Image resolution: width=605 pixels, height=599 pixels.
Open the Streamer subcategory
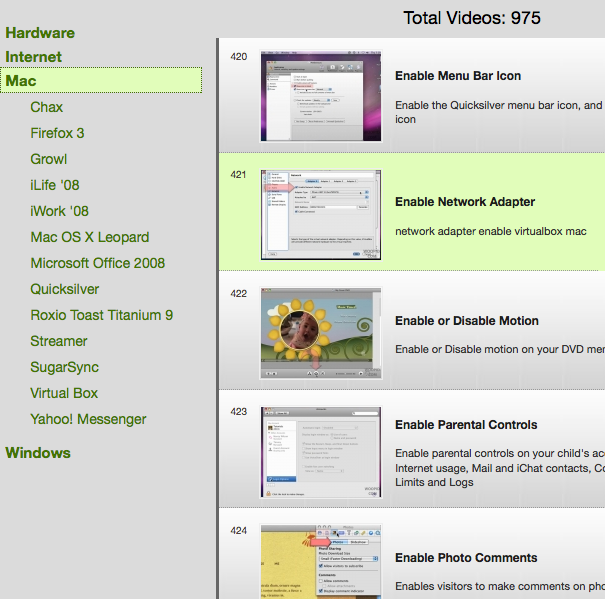point(59,341)
